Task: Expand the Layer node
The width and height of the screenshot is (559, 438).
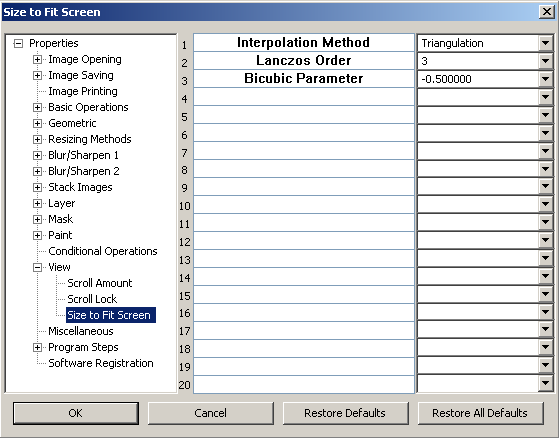Action: [37, 203]
